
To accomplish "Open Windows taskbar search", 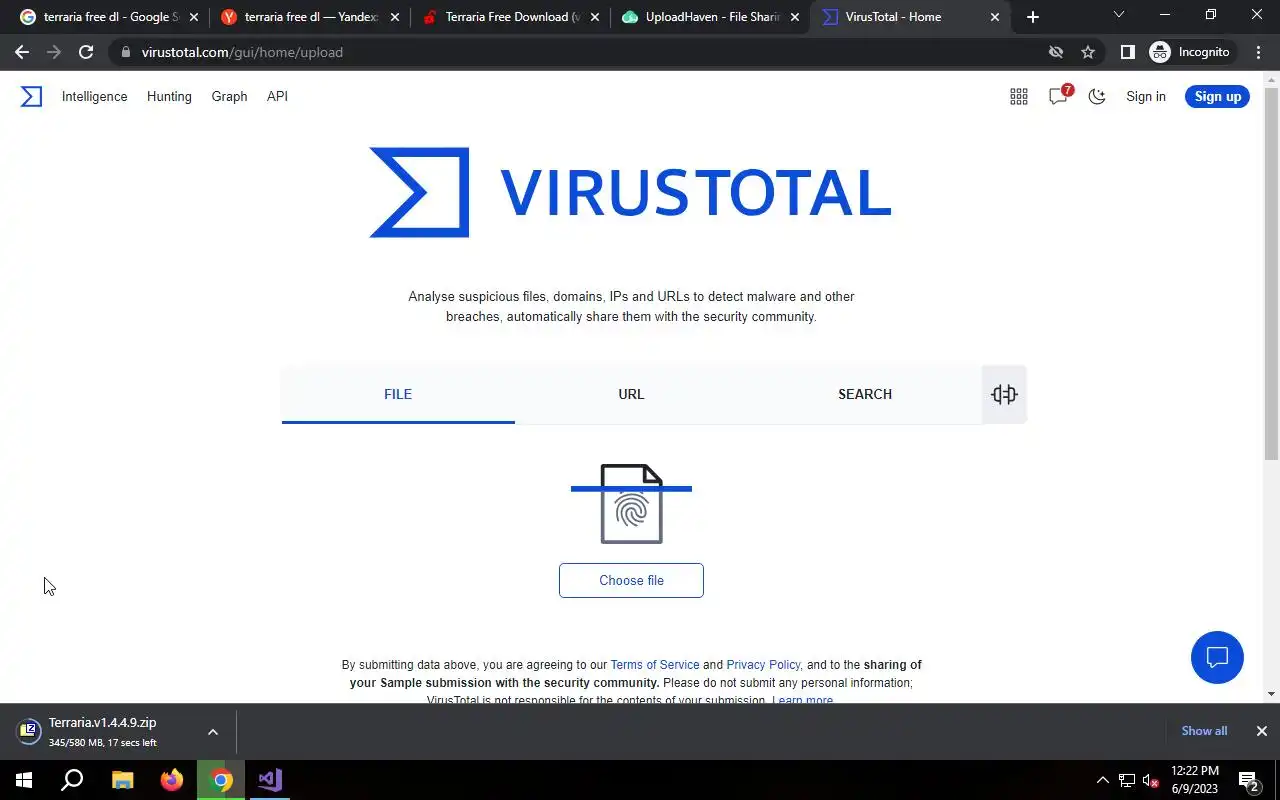I will pyautogui.click(x=72, y=780).
